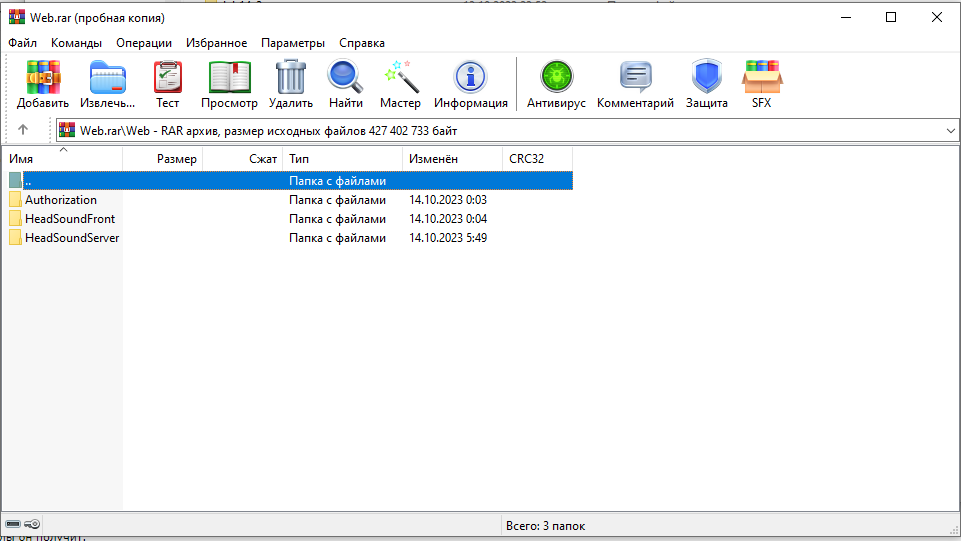
Task: Start the Антивирус scan tool
Action: pos(556,84)
